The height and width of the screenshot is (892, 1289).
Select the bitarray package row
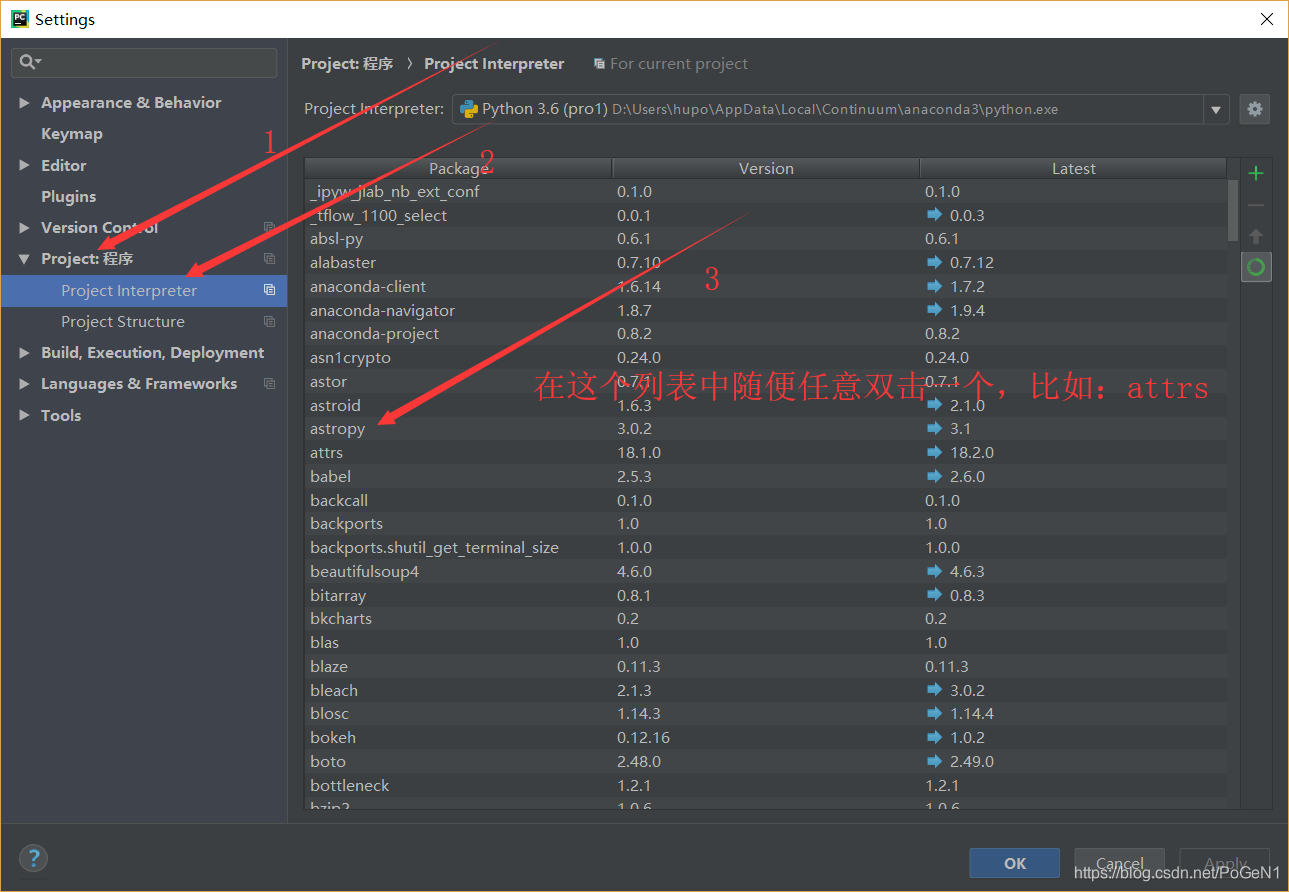coord(766,595)
